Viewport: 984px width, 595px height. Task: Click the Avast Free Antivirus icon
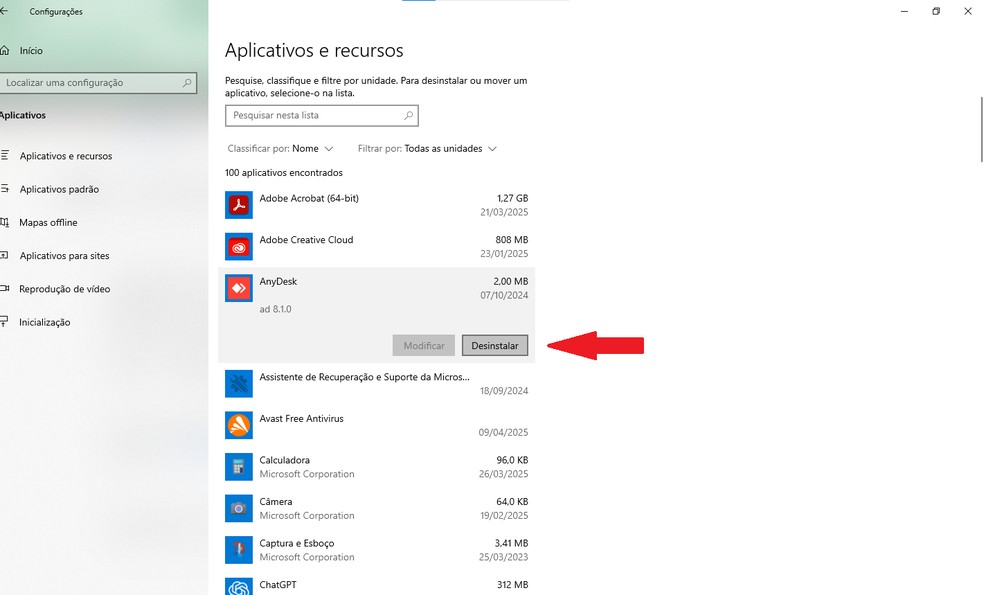click(238, 426)
